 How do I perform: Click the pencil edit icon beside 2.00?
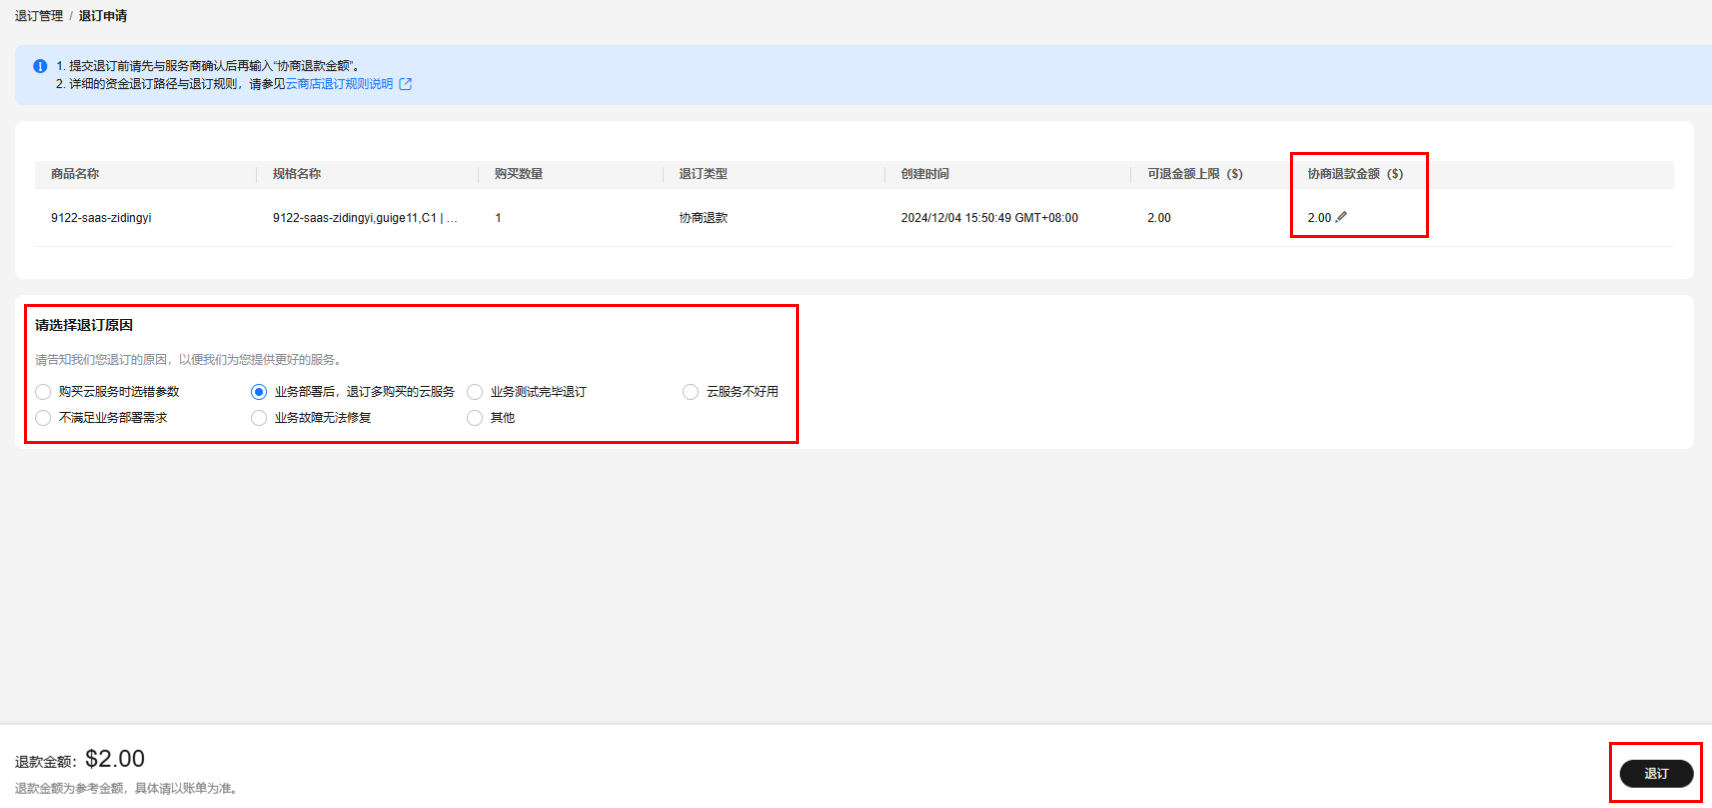point(1341,217)
